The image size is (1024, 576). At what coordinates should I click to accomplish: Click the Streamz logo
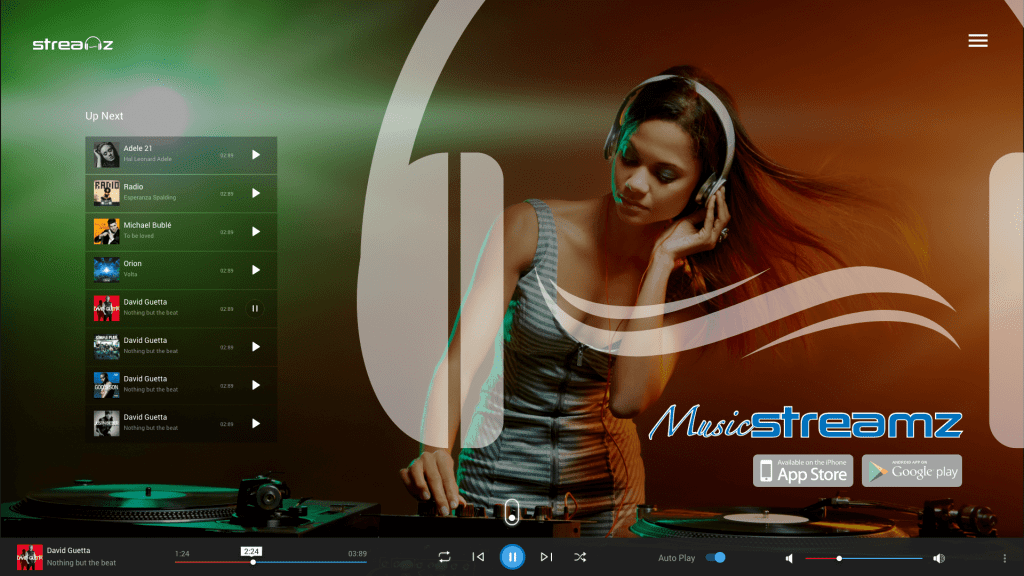click(73, 44)
